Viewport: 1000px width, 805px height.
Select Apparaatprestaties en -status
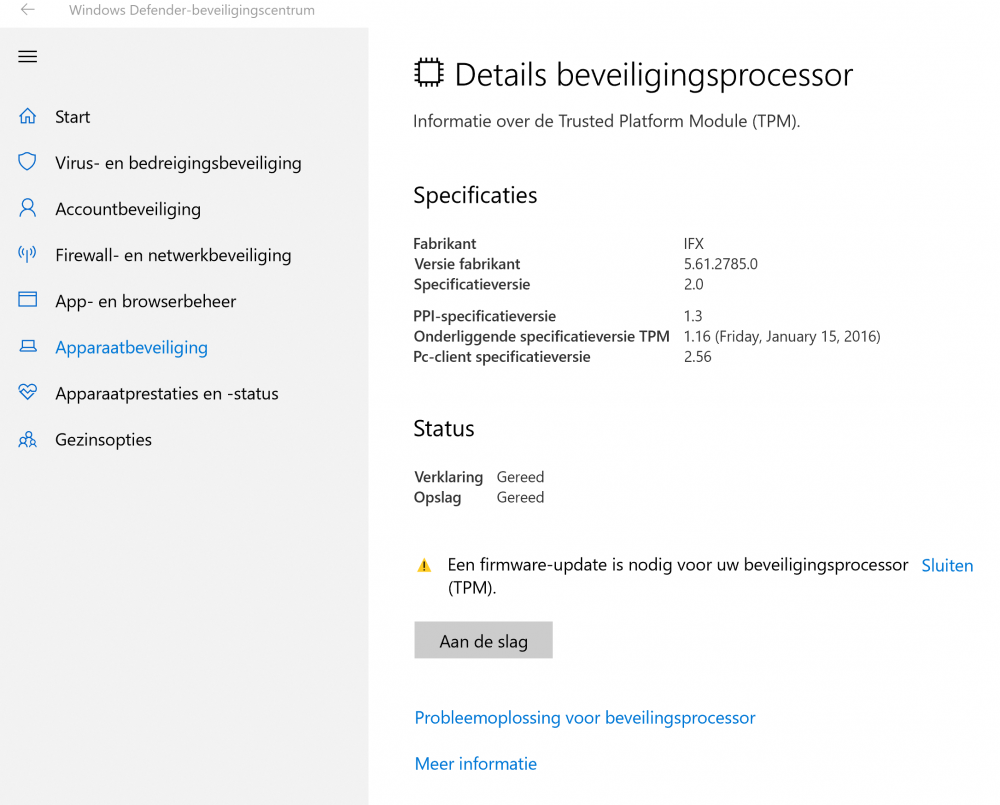167,393
